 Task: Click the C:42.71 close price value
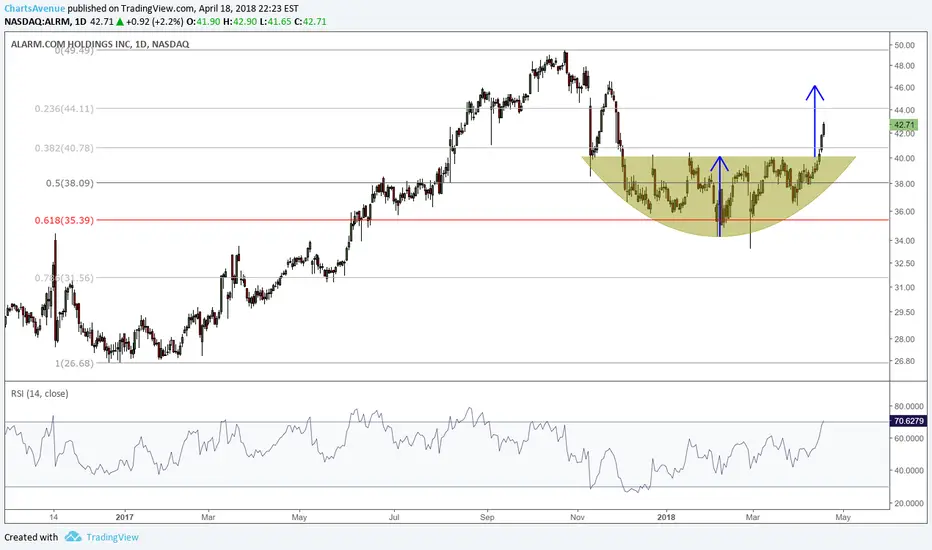(310, 21)
